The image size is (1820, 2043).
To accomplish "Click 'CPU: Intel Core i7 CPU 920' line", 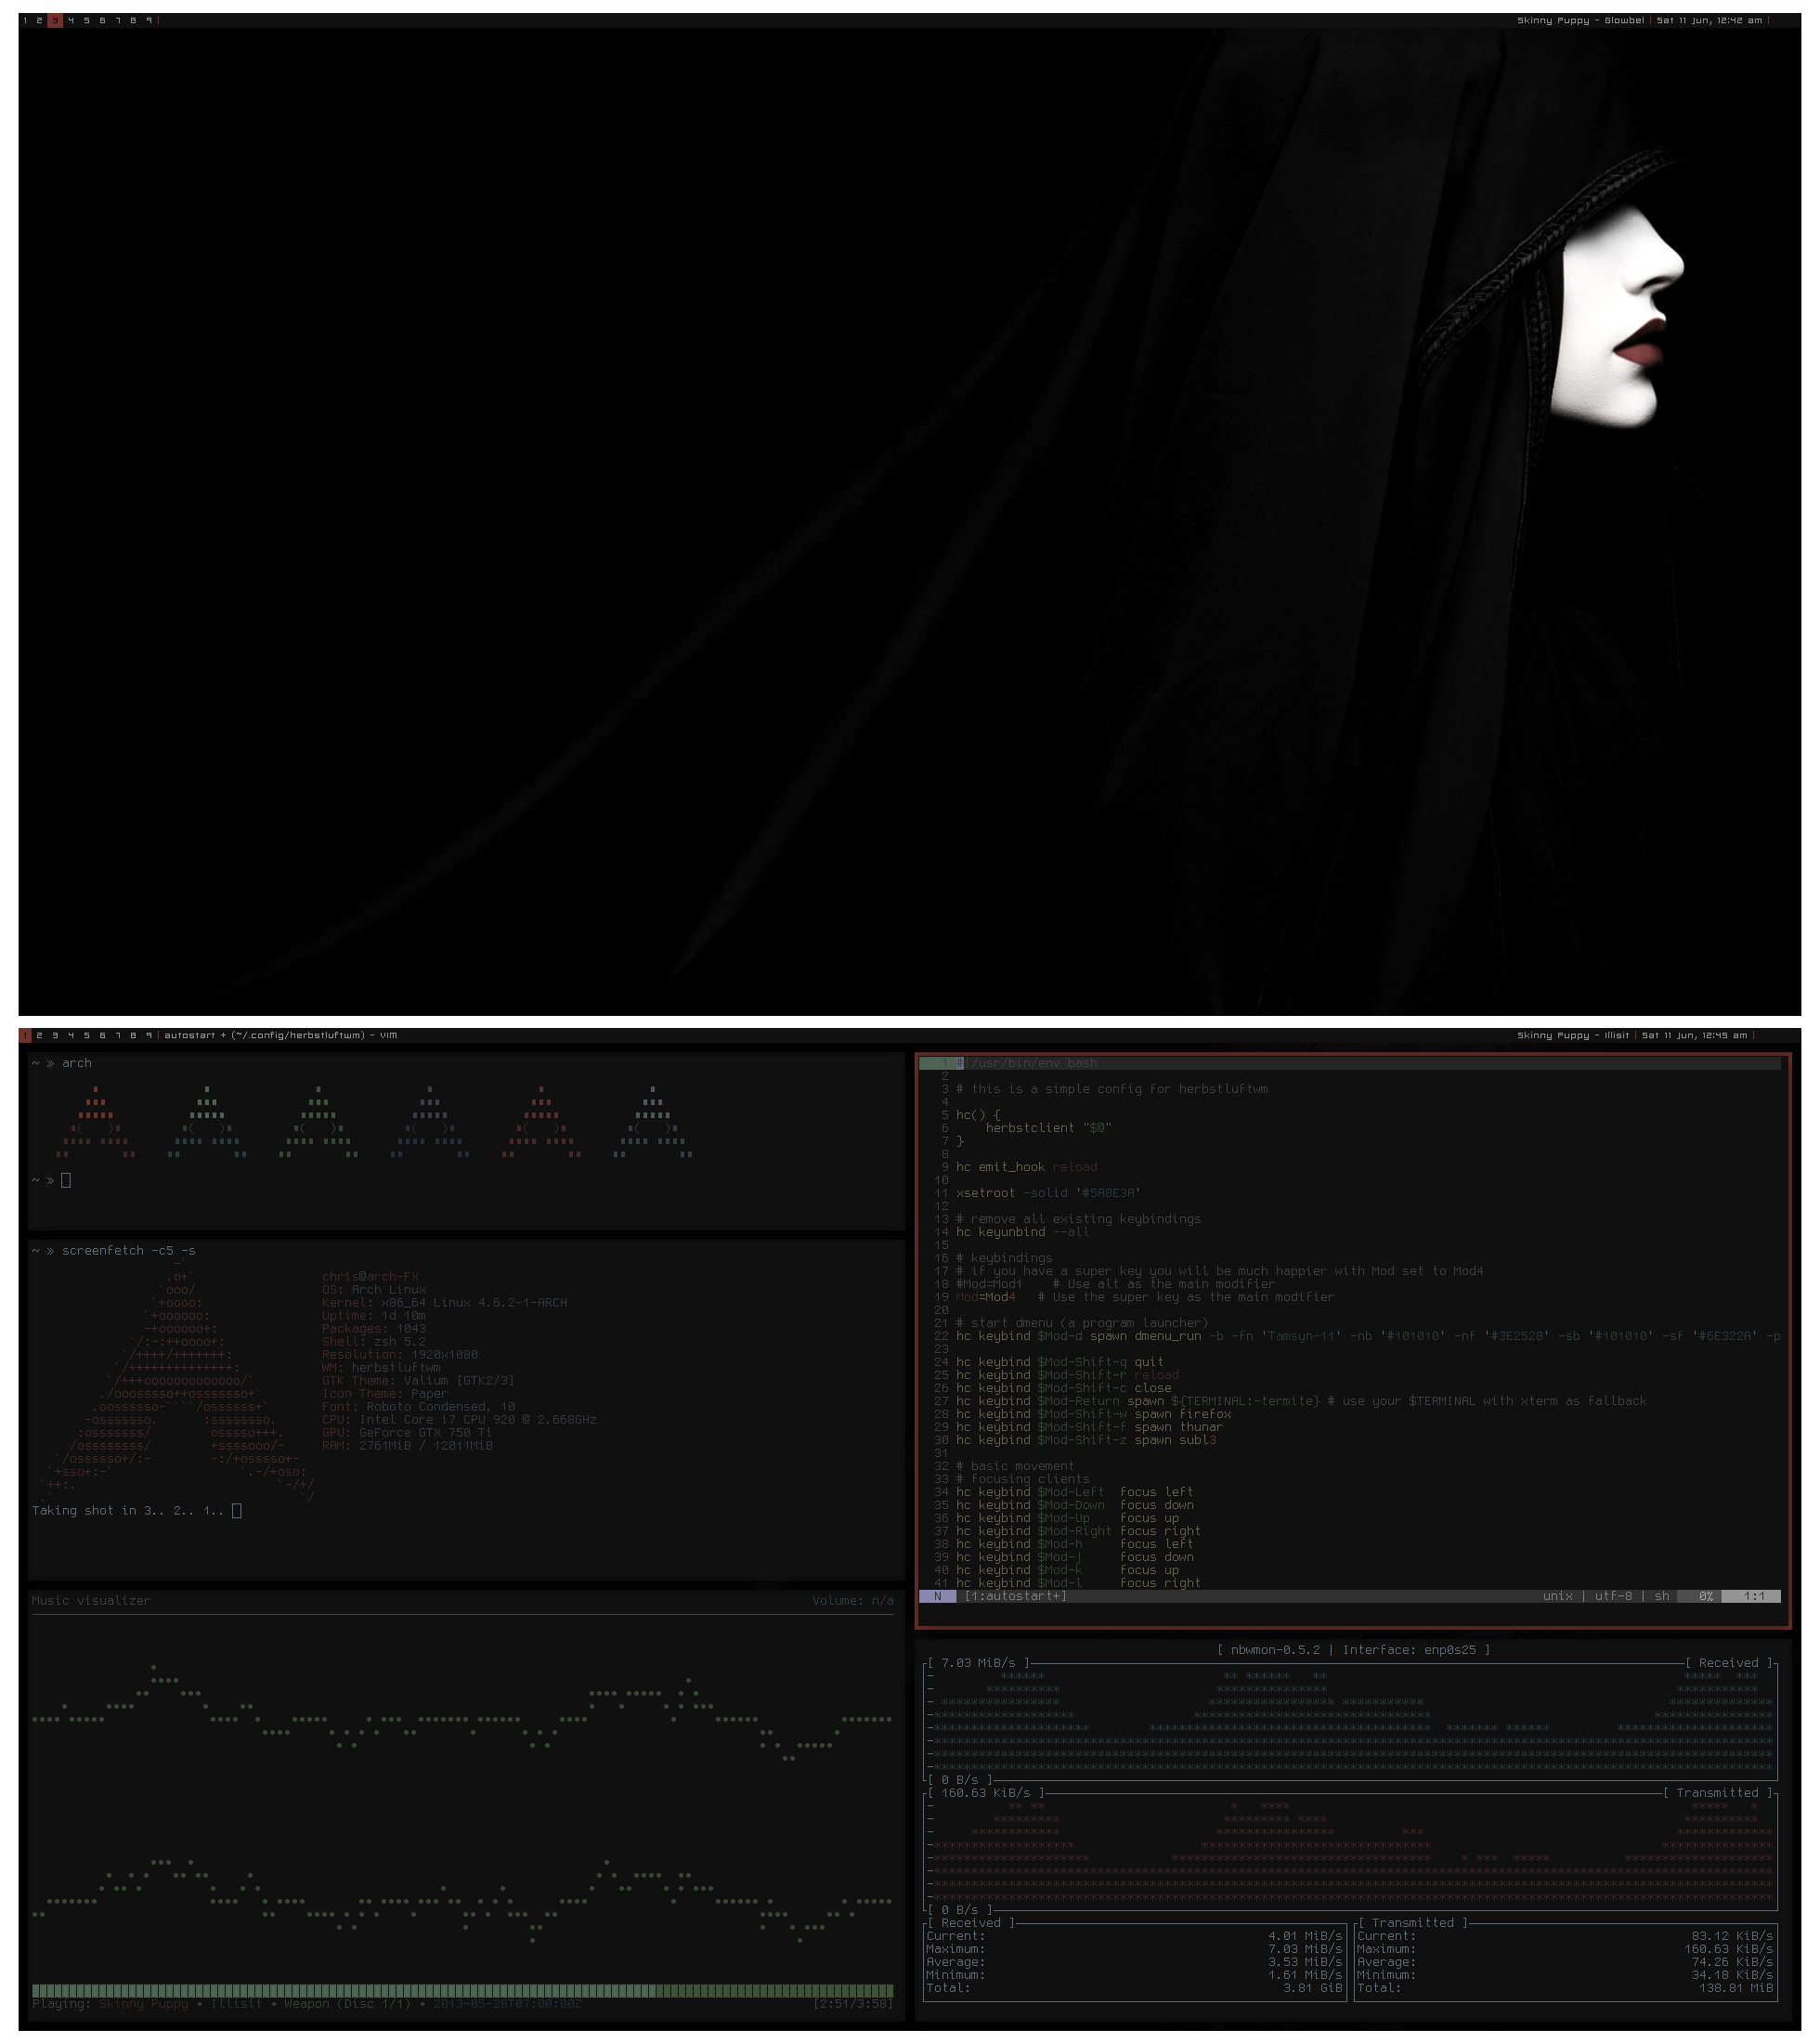I will tap(459, 1419).
